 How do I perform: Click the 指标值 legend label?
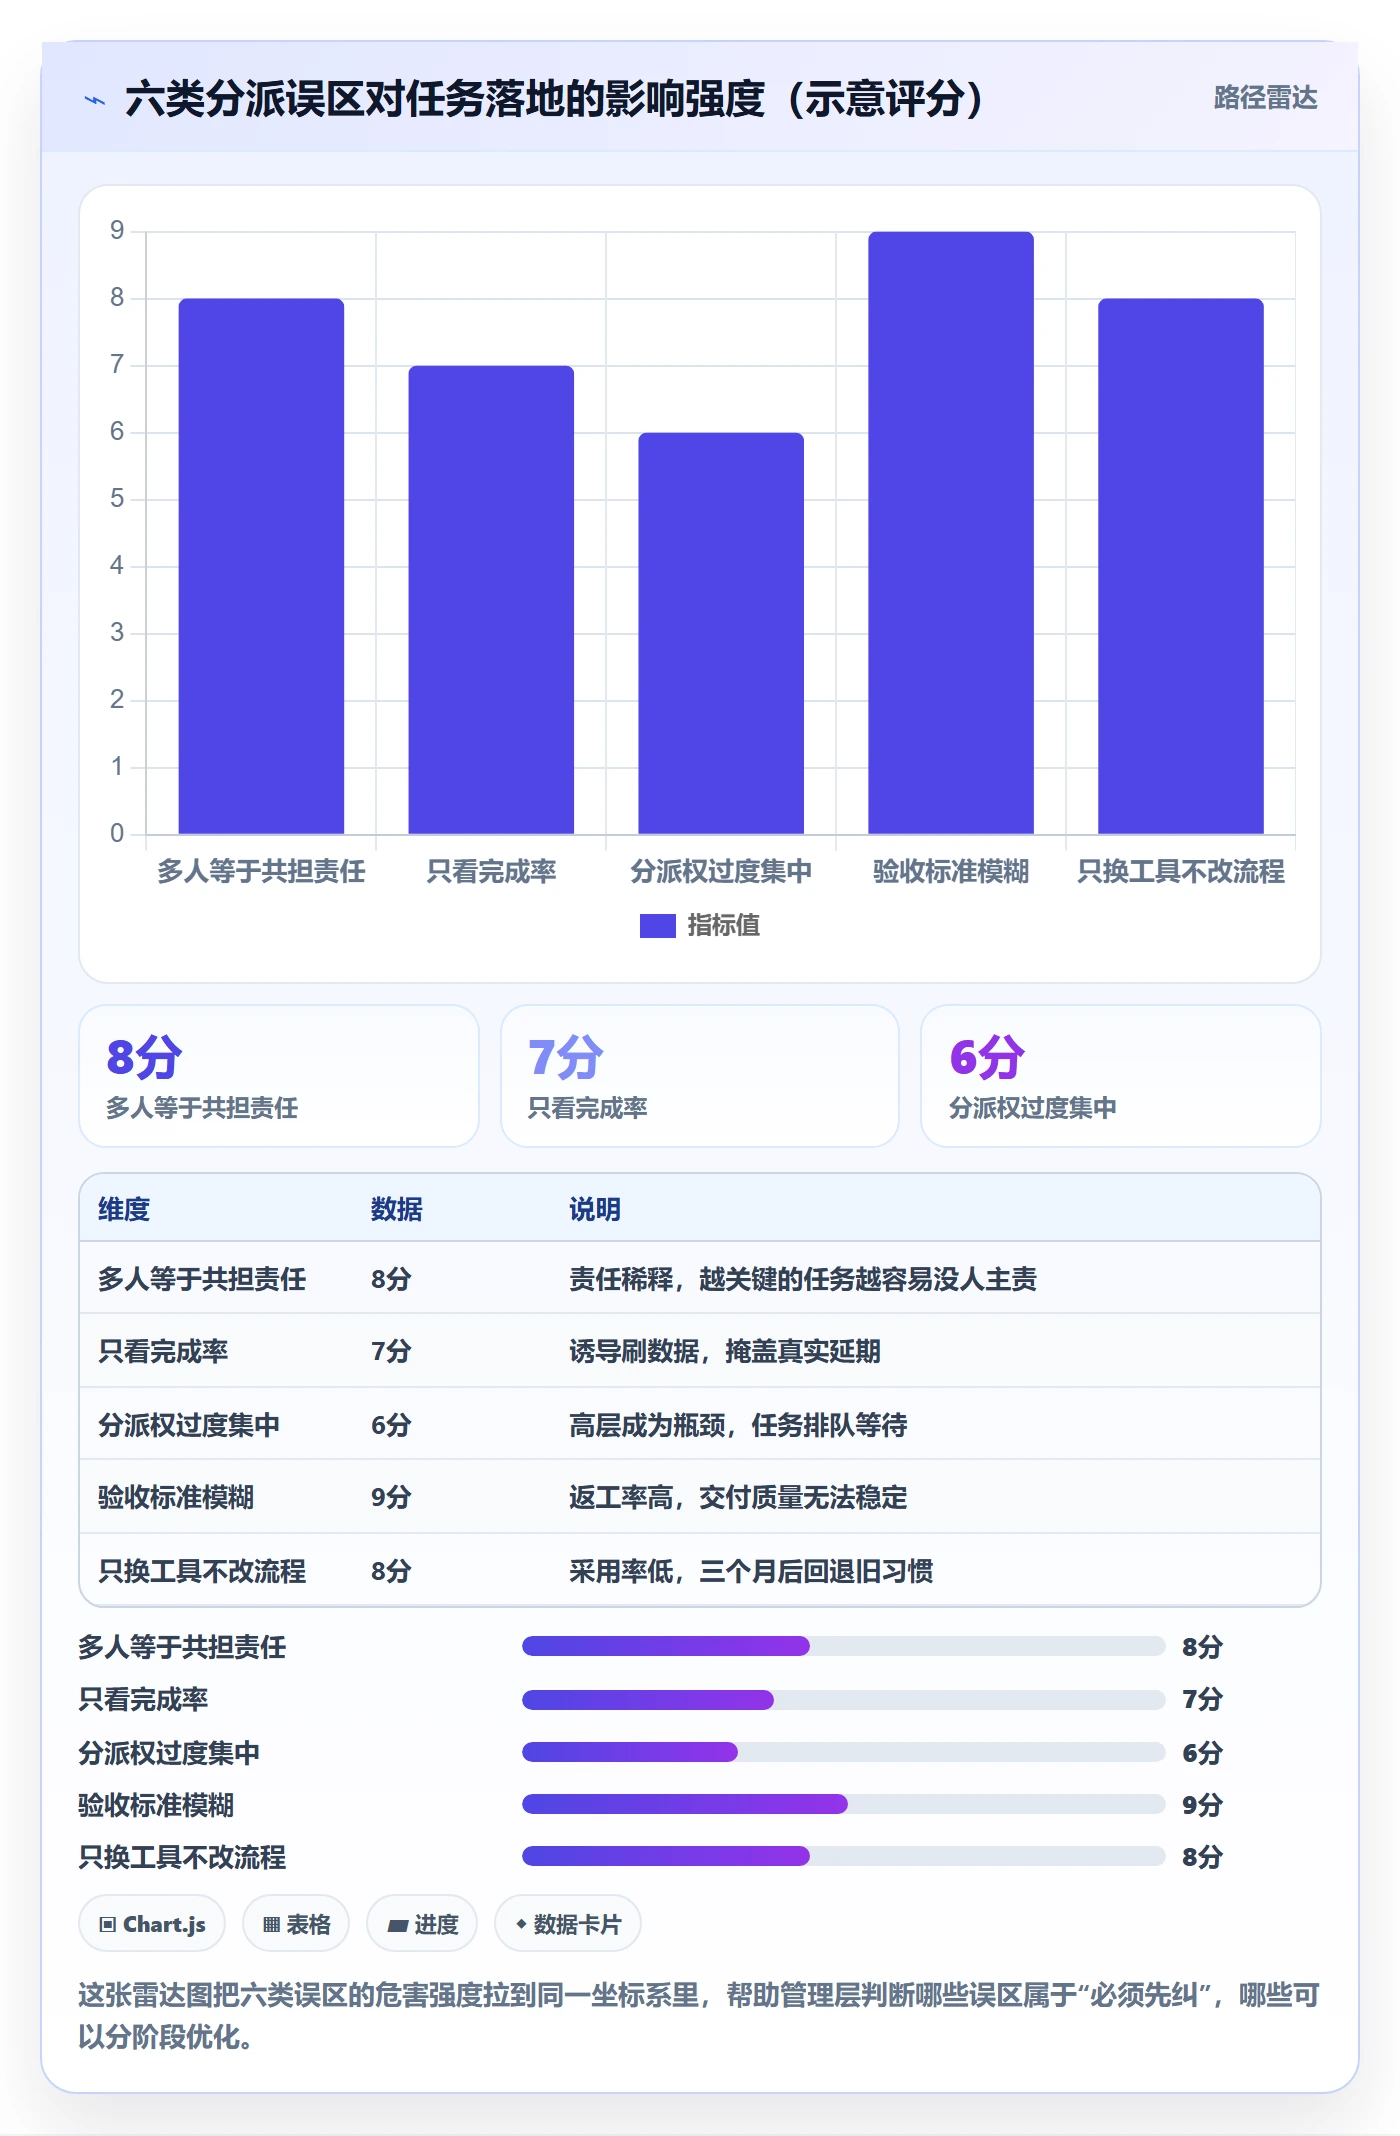tap(724, 926)
